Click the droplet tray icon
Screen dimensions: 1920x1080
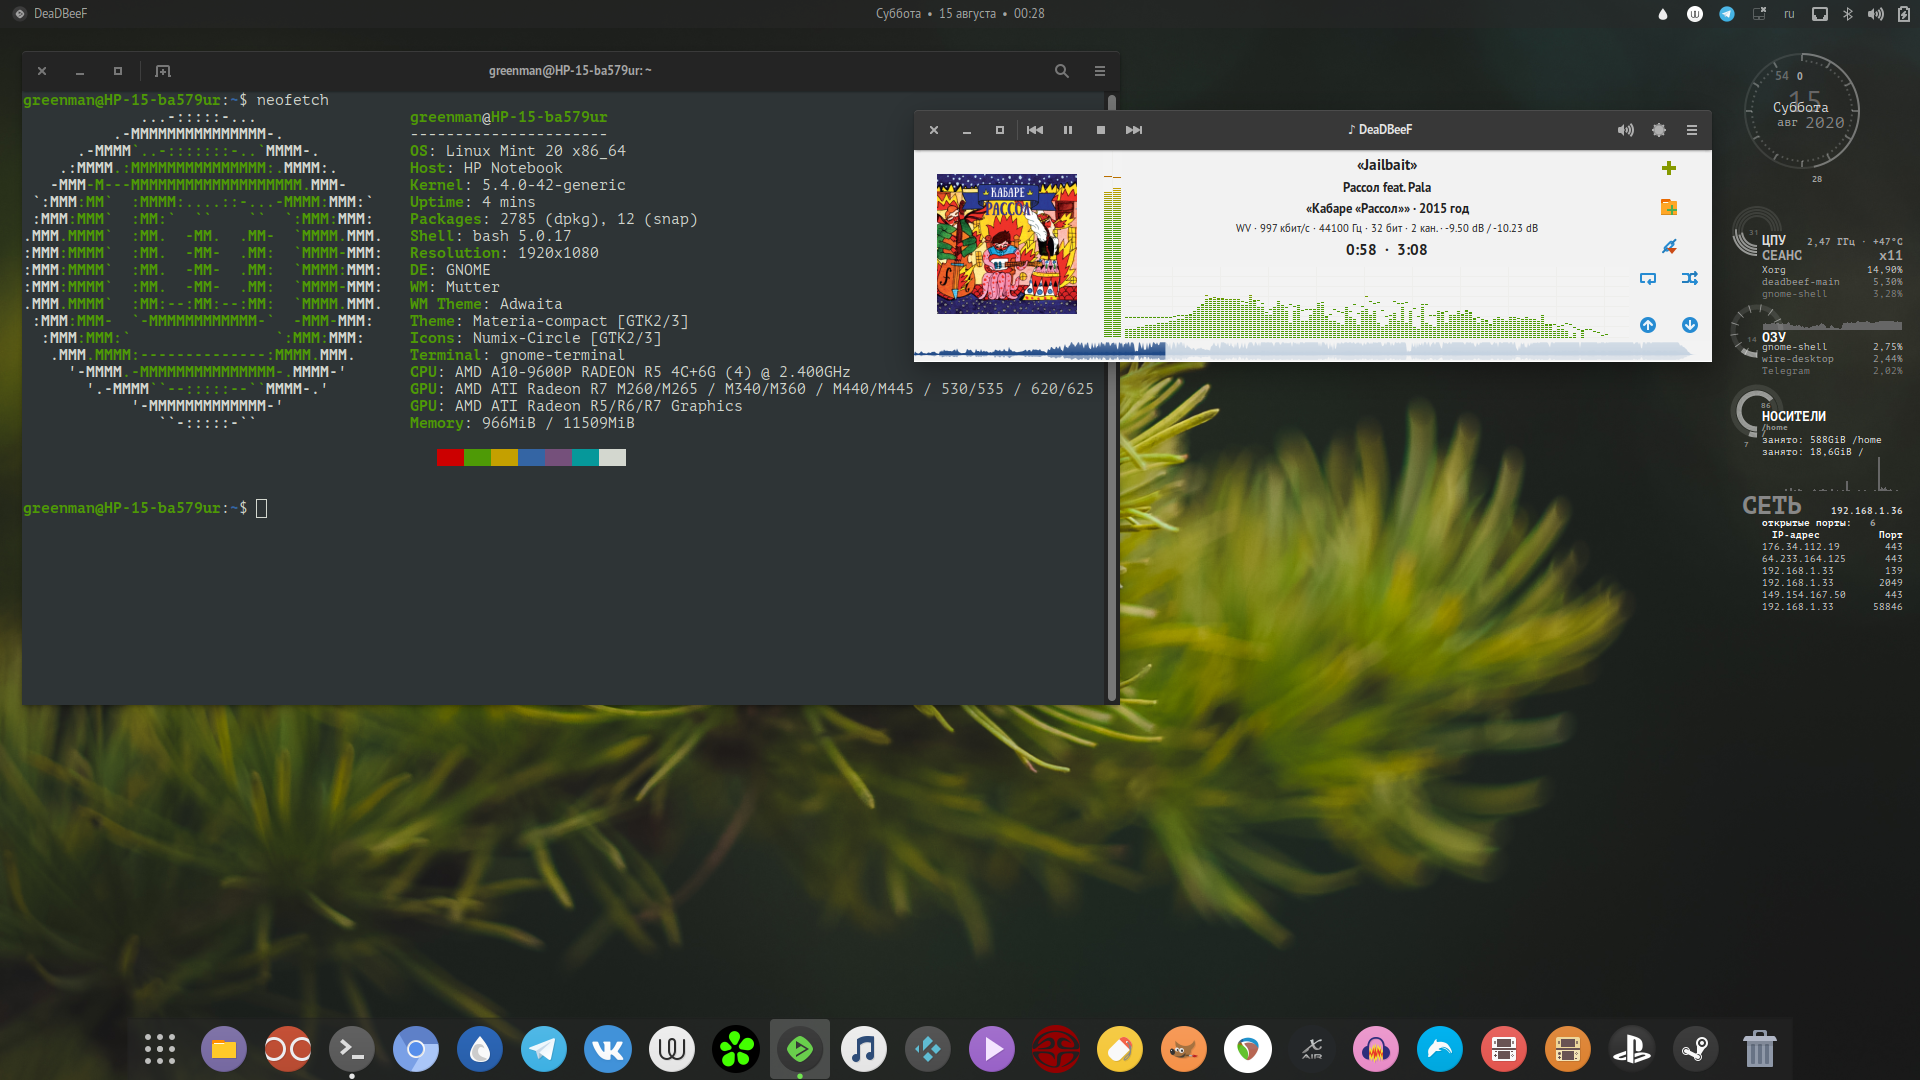[1663, 14]
